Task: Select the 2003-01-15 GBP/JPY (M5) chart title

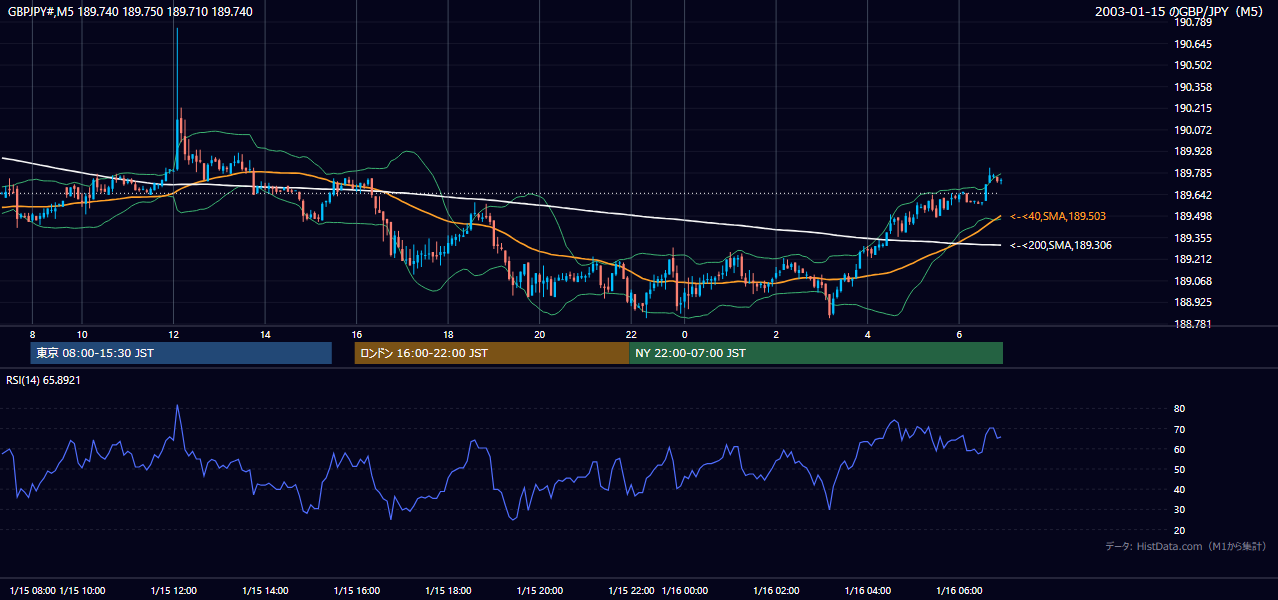Action: (x=1181, y=12)
